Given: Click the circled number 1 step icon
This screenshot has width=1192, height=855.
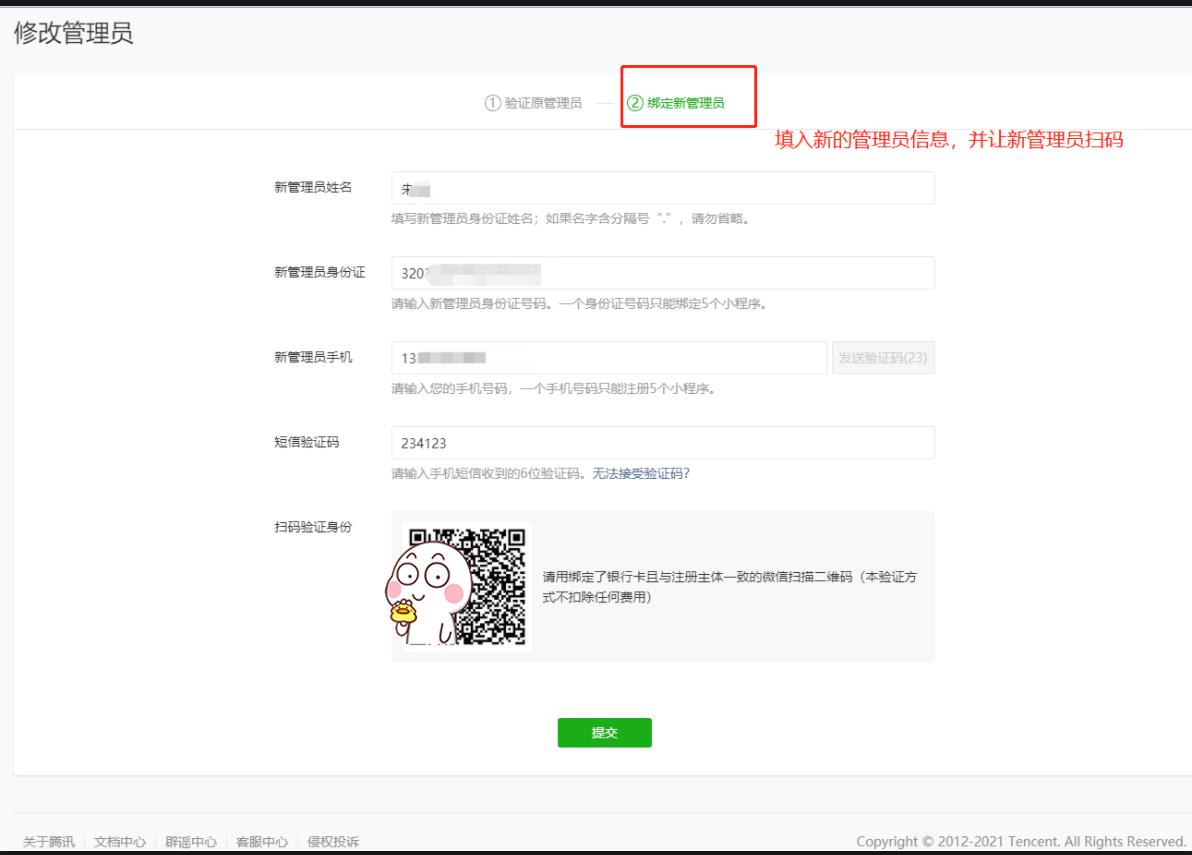Looking at the screenshot, I should tap(493, 103).
